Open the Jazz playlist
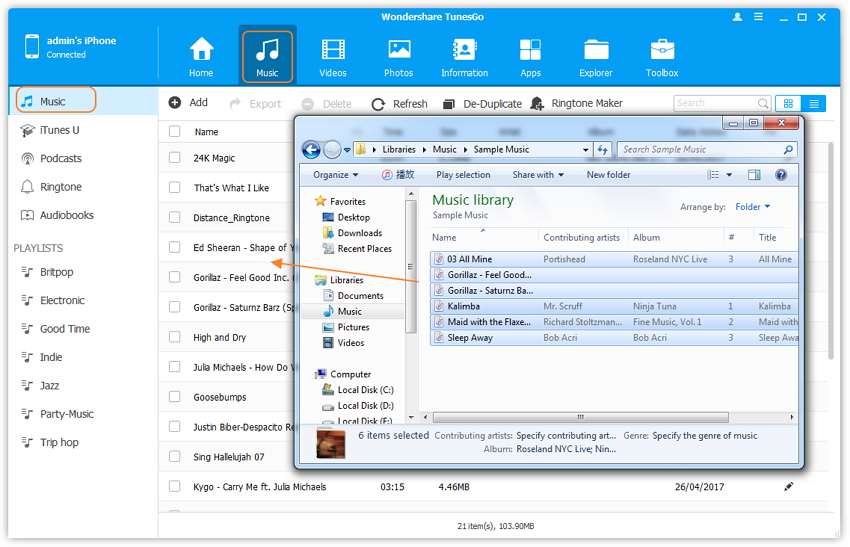This screenshot has width=850, height=547. click(x=49, y=385)
